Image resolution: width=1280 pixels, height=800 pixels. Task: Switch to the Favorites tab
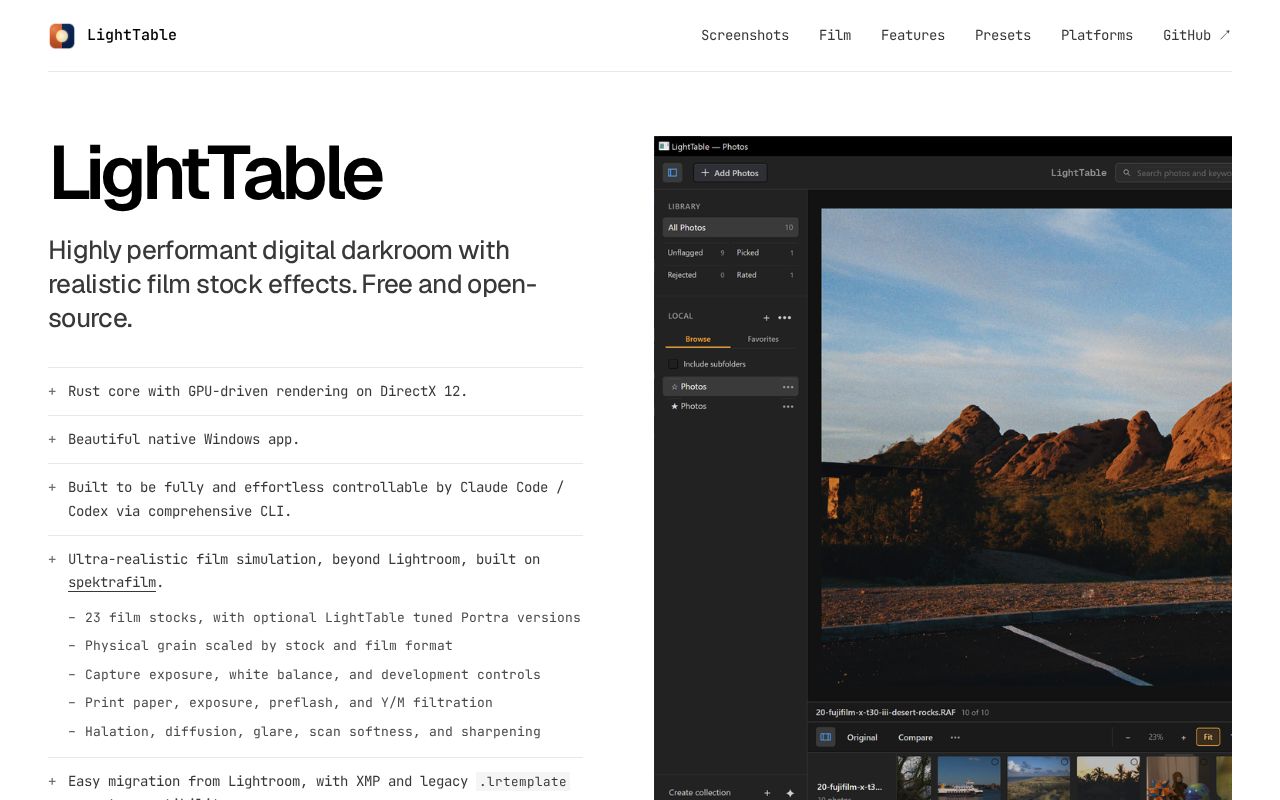tap(763, 339)
